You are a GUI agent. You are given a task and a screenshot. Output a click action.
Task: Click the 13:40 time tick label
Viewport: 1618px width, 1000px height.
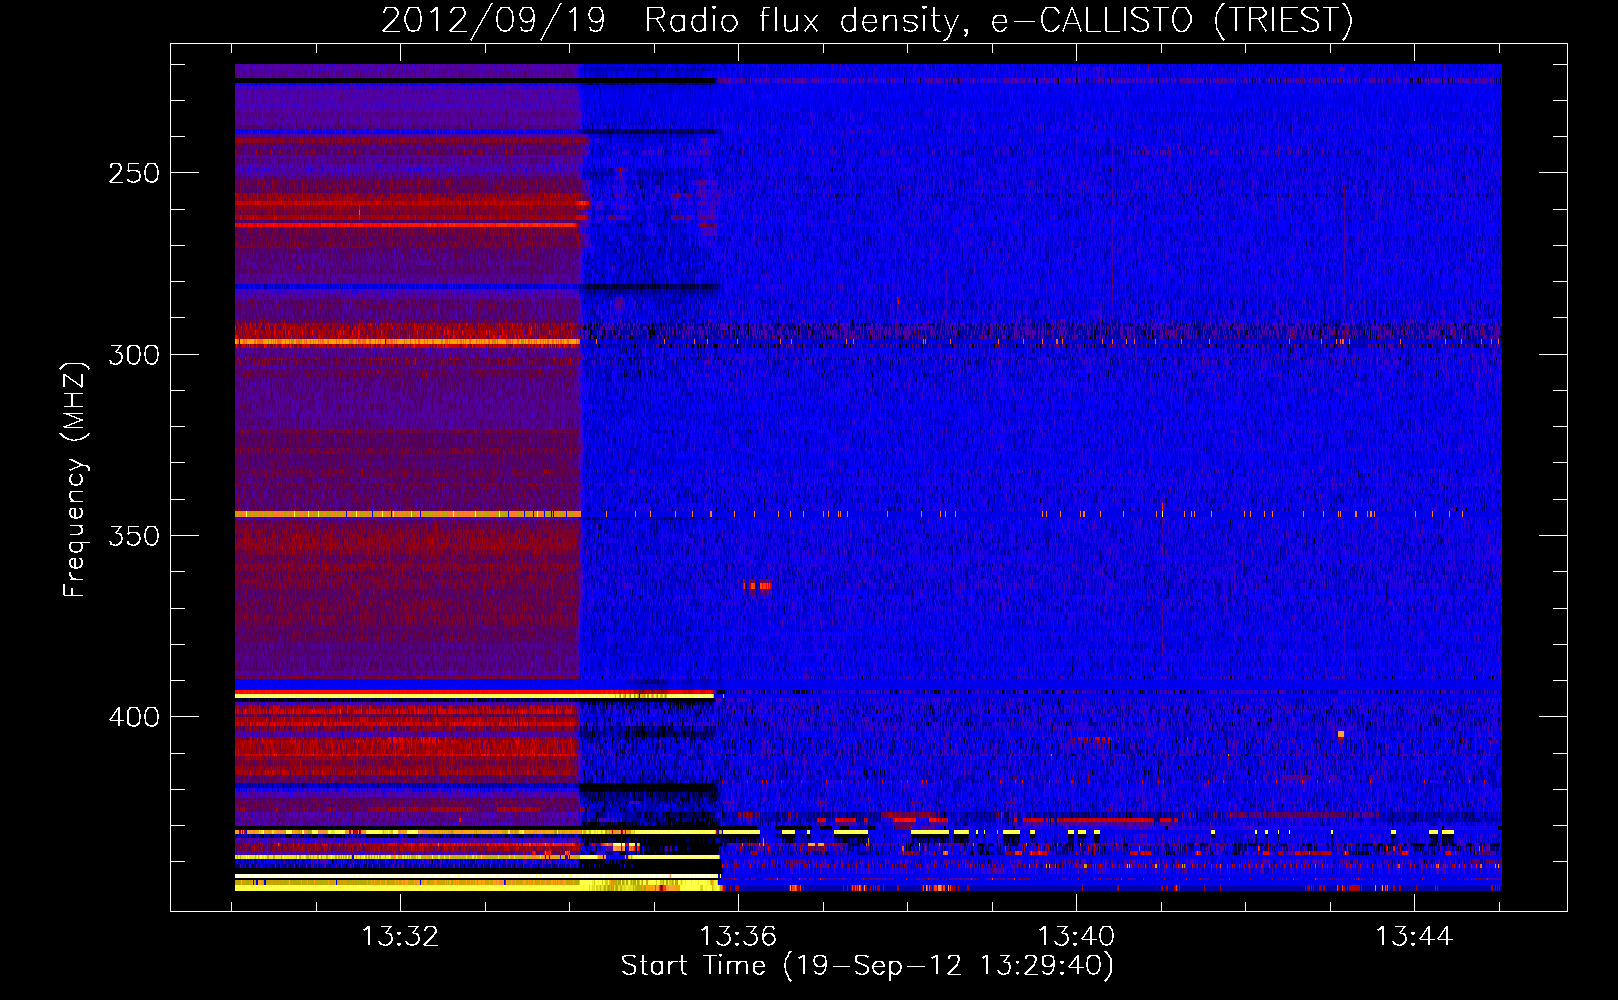[1076, 936]
